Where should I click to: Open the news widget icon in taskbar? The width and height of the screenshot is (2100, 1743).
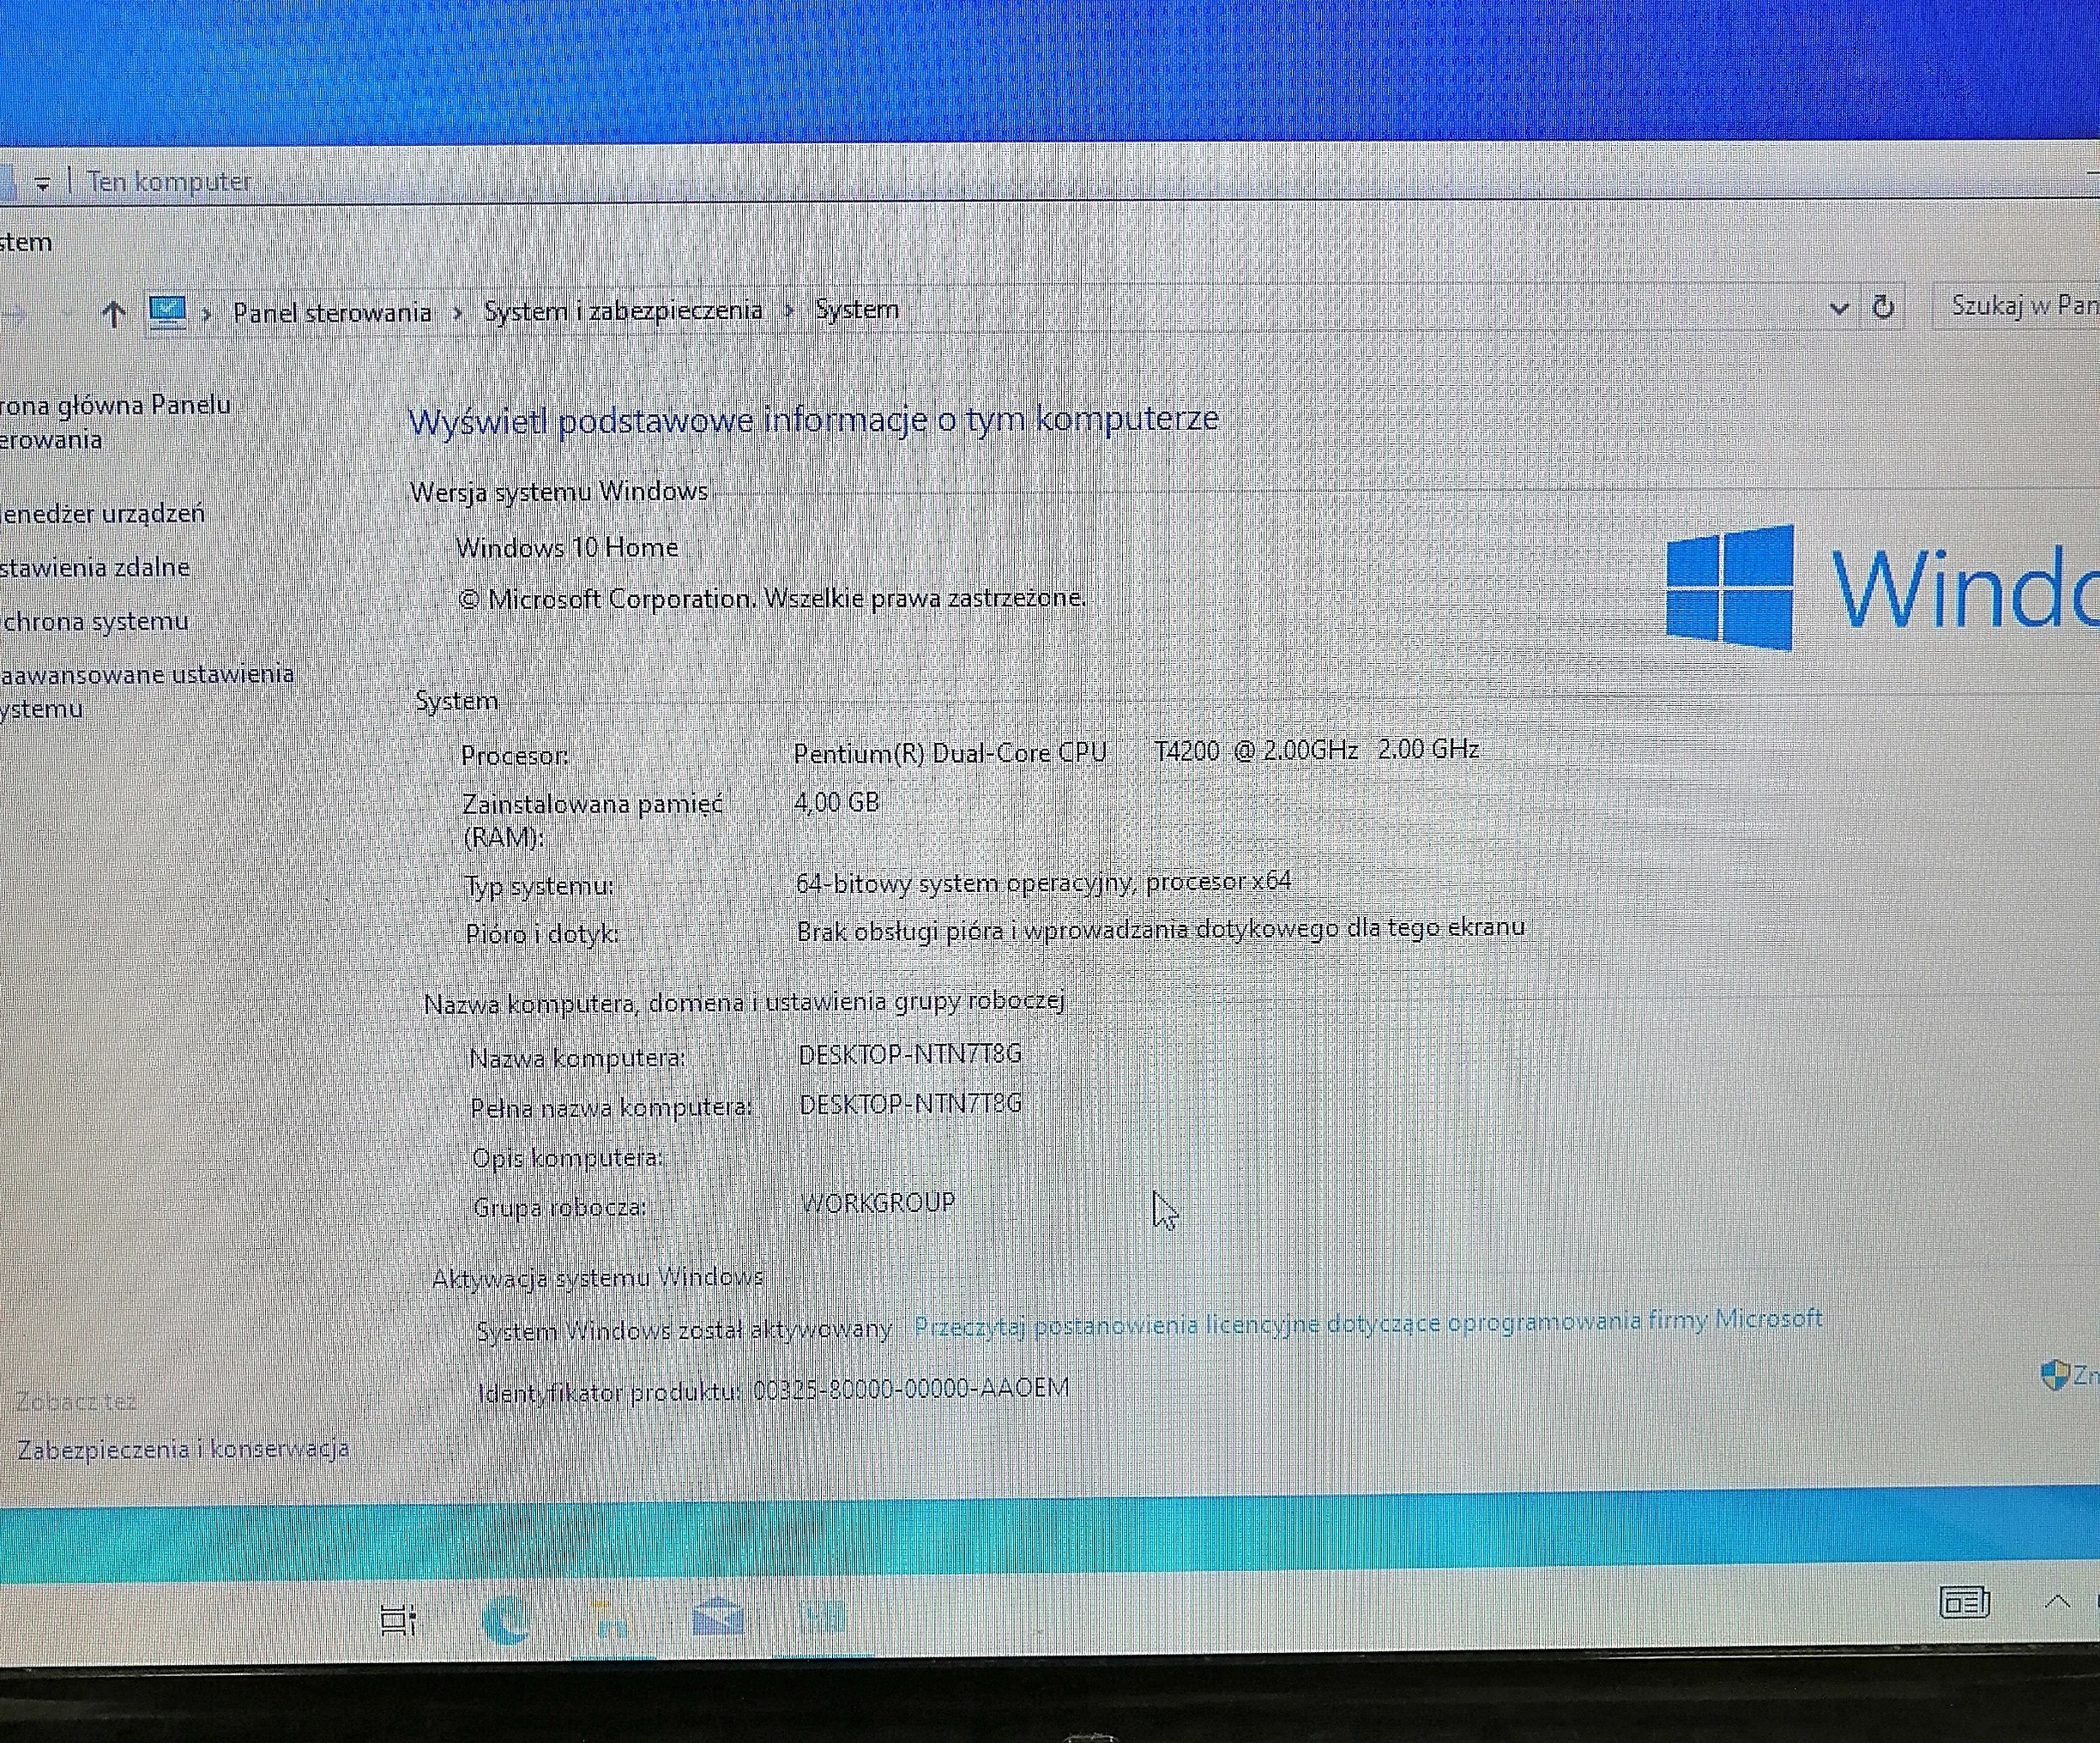click(1964, 1603)
